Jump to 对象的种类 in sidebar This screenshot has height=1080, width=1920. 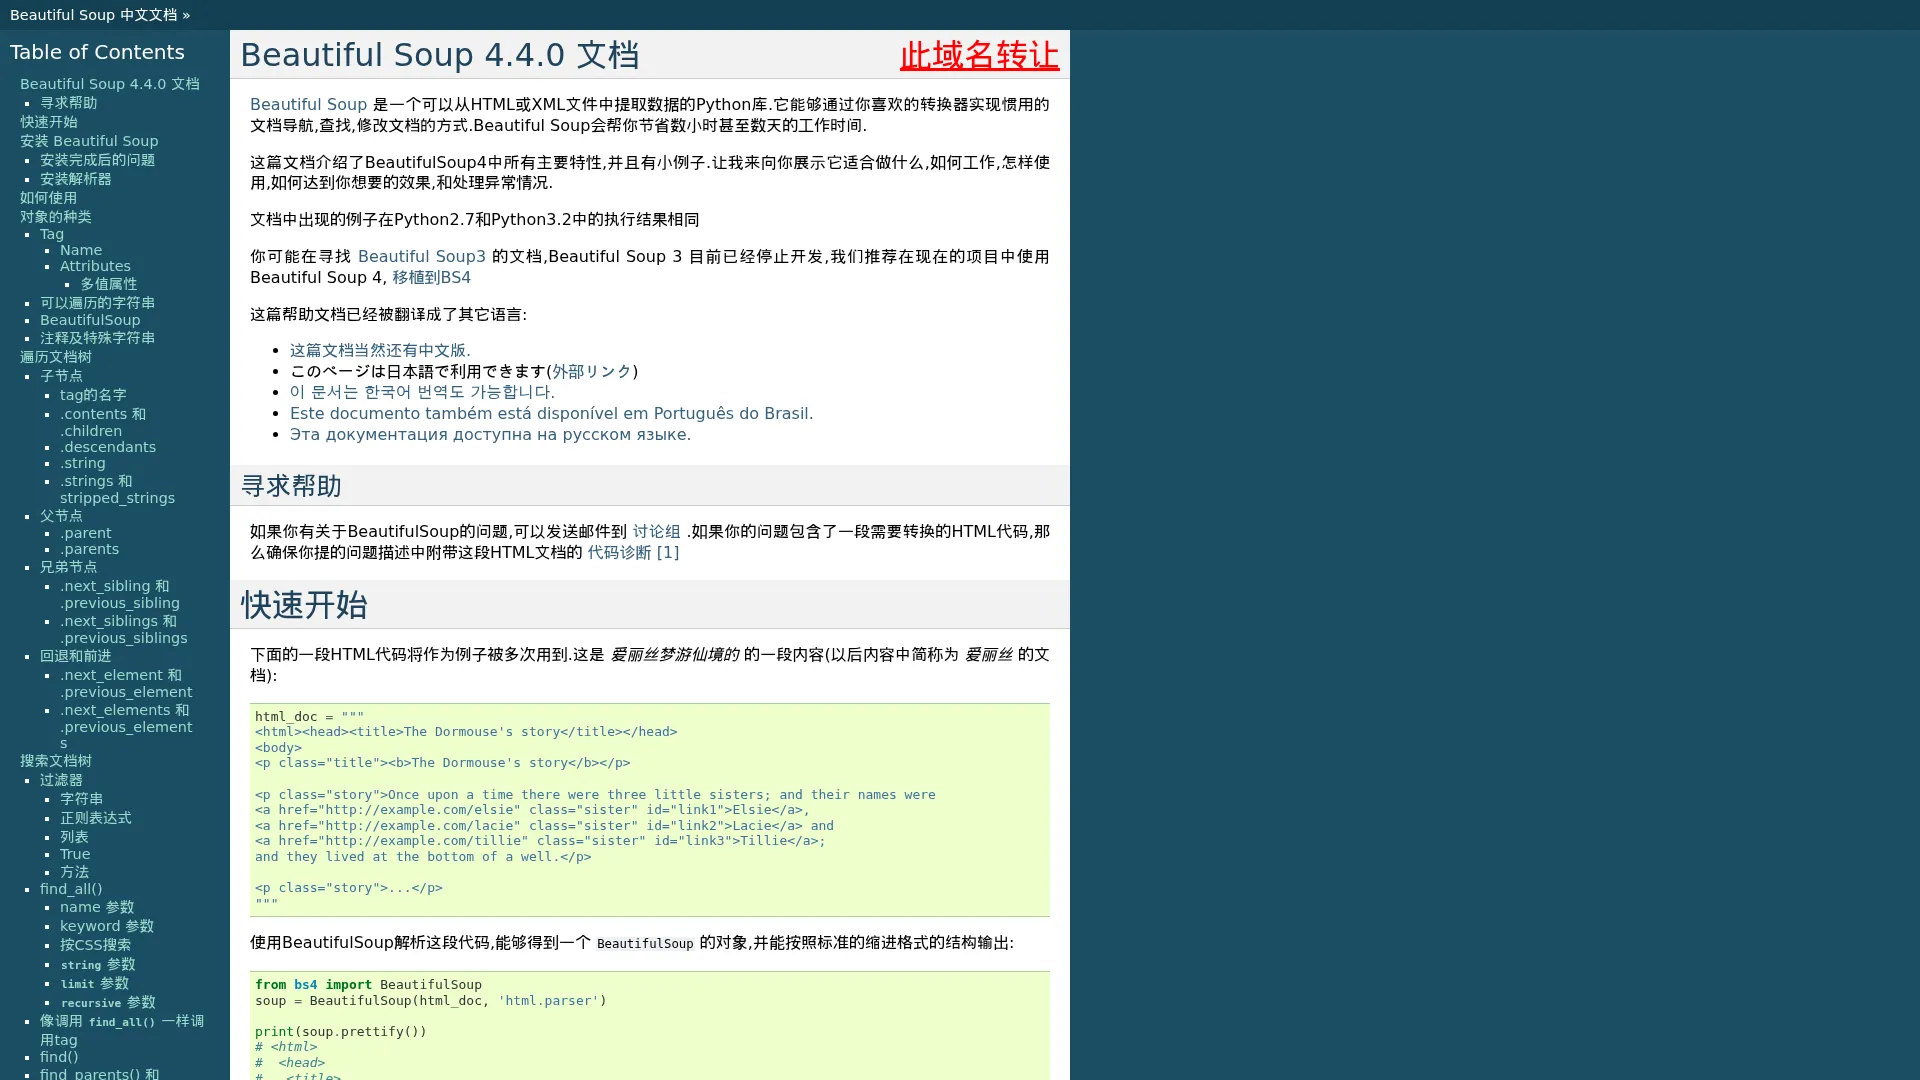pyautogui.click(x=55, y=217)
